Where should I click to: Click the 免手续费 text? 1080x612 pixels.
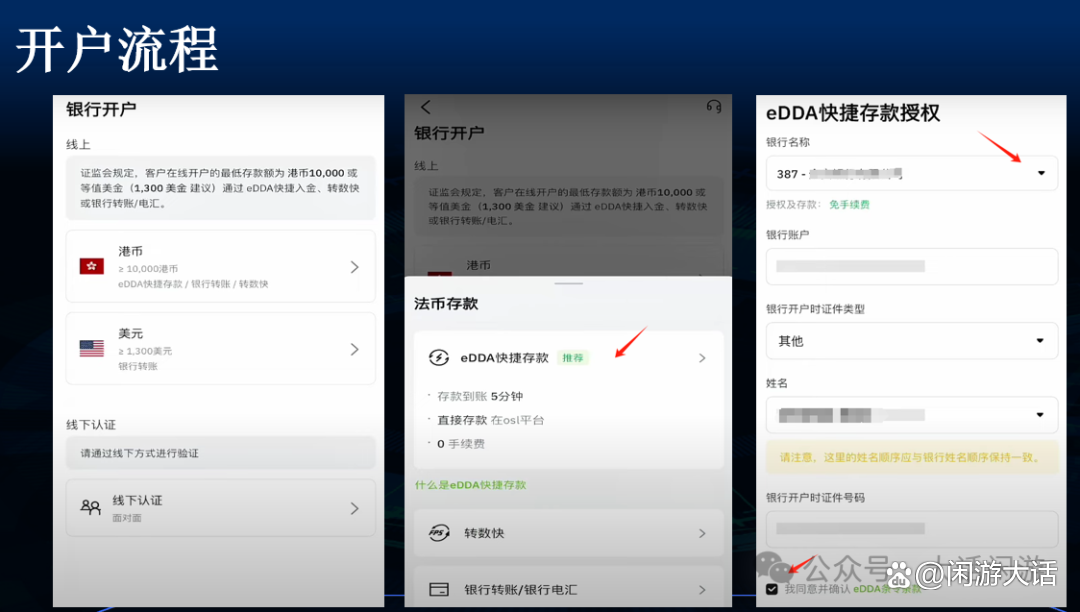click(x=849, y=204)
